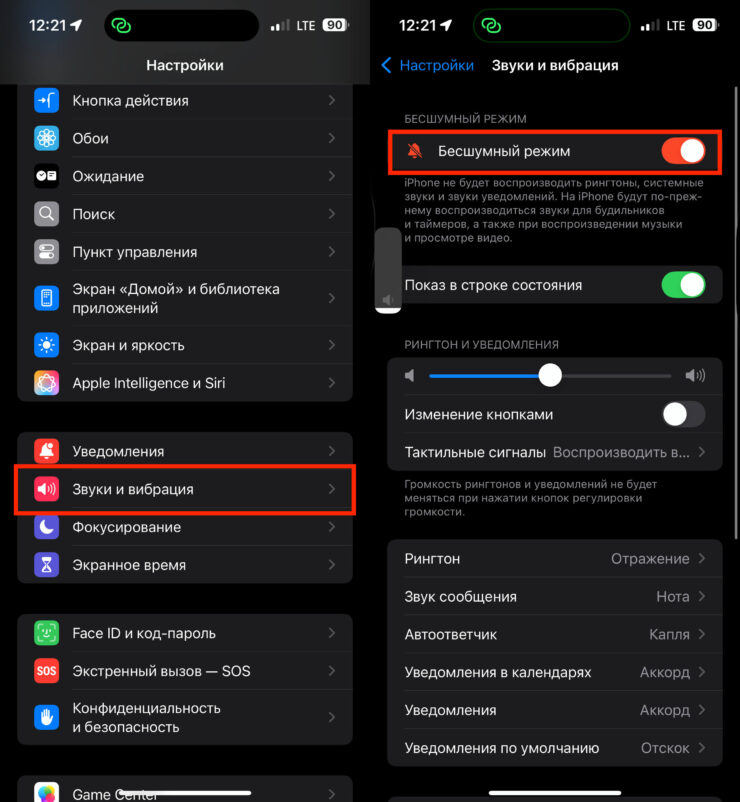Expand Звук сообщения chevron next to Нота
This screenshot has height=802, width=740.
tap(702, 596)
